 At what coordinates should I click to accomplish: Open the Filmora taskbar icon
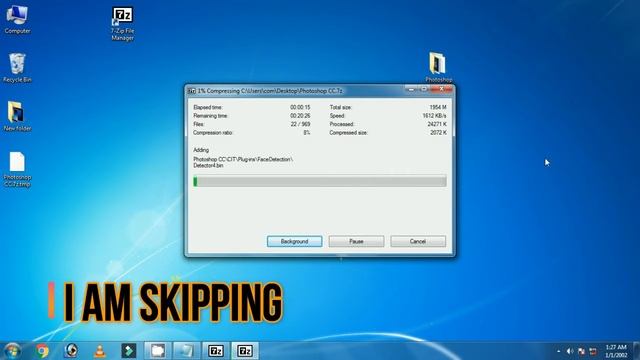(129, 351)
